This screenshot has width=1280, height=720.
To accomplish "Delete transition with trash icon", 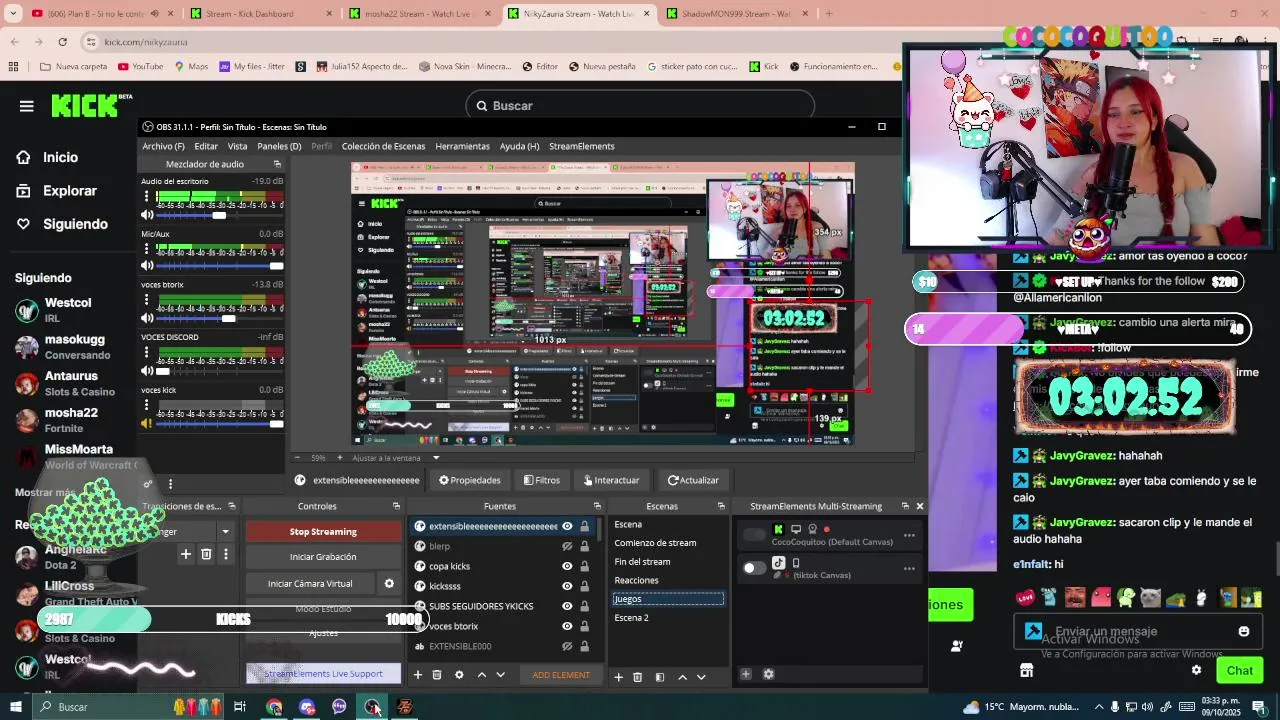I will pyautogui.click(x=206, y=554).
